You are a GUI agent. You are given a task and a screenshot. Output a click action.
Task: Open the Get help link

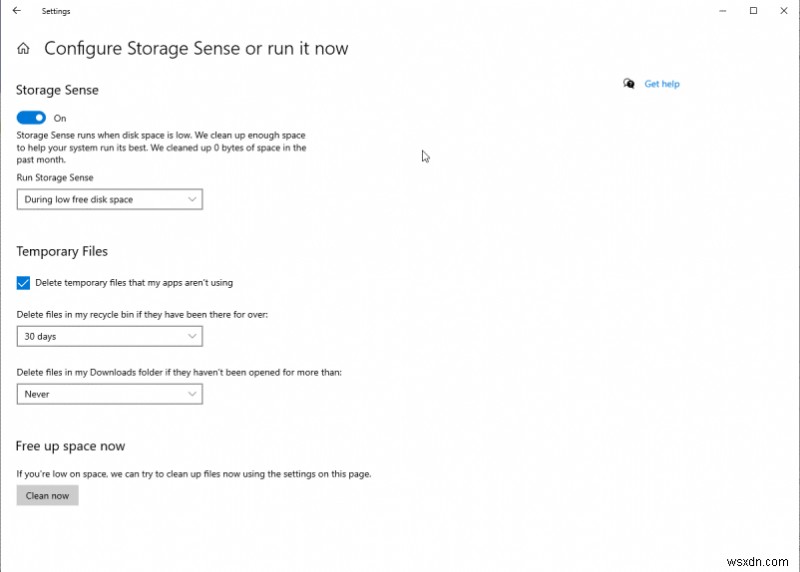coord(662,84)
